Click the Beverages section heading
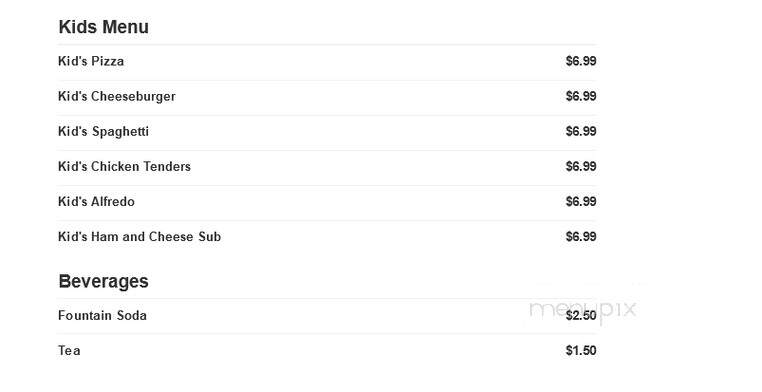 (x=104, y=281)
